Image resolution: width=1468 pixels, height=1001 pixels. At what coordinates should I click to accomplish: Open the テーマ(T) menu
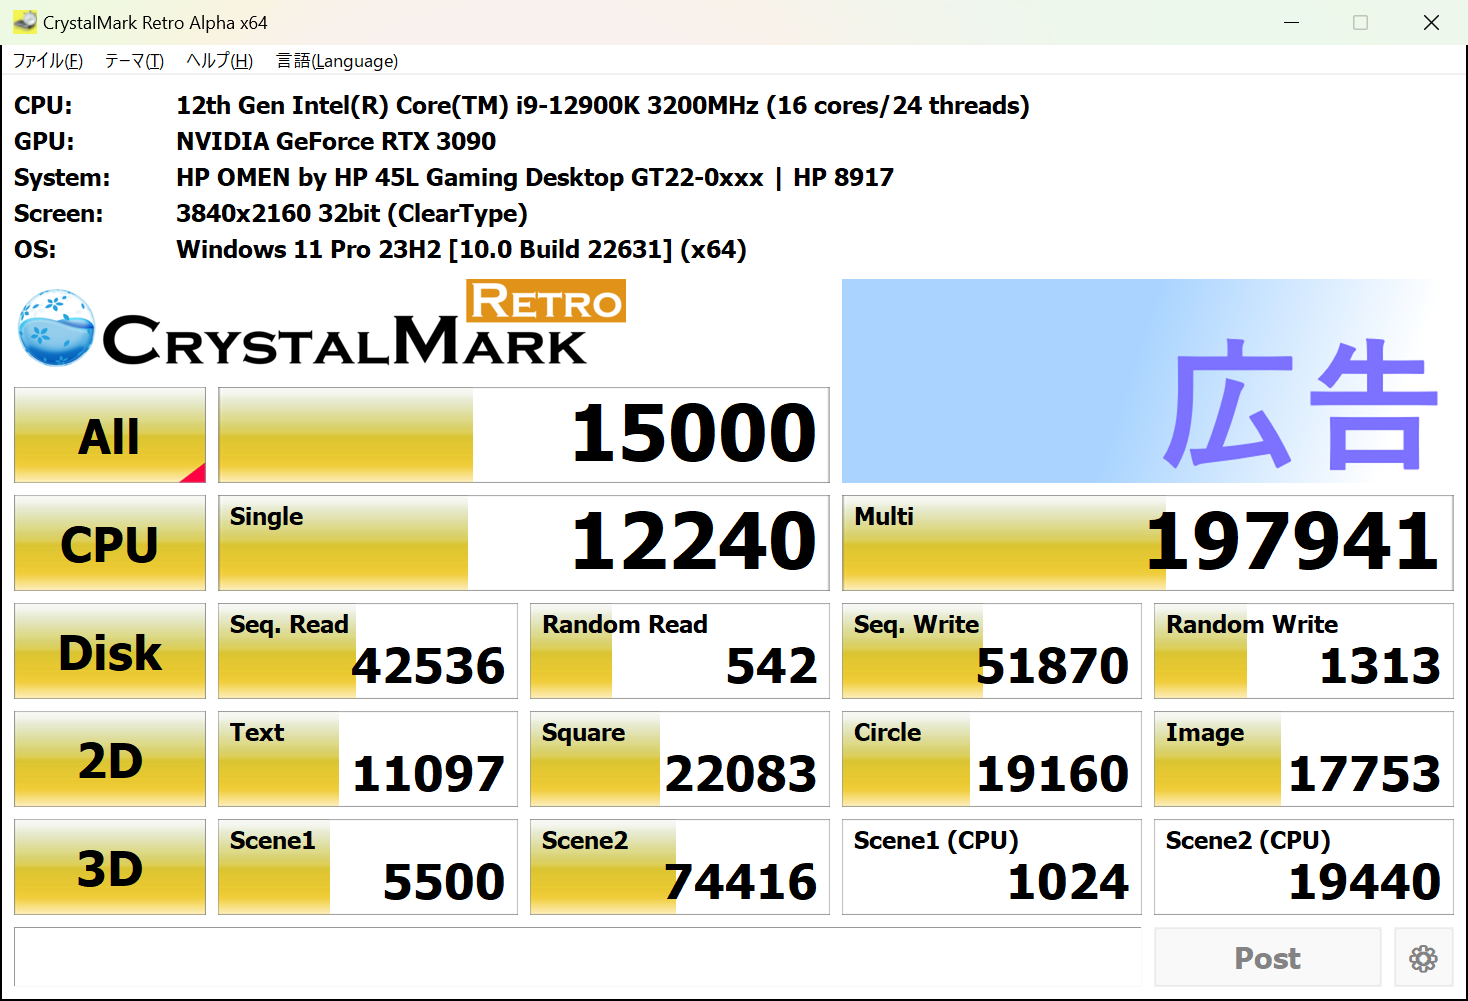click(134, 61)
